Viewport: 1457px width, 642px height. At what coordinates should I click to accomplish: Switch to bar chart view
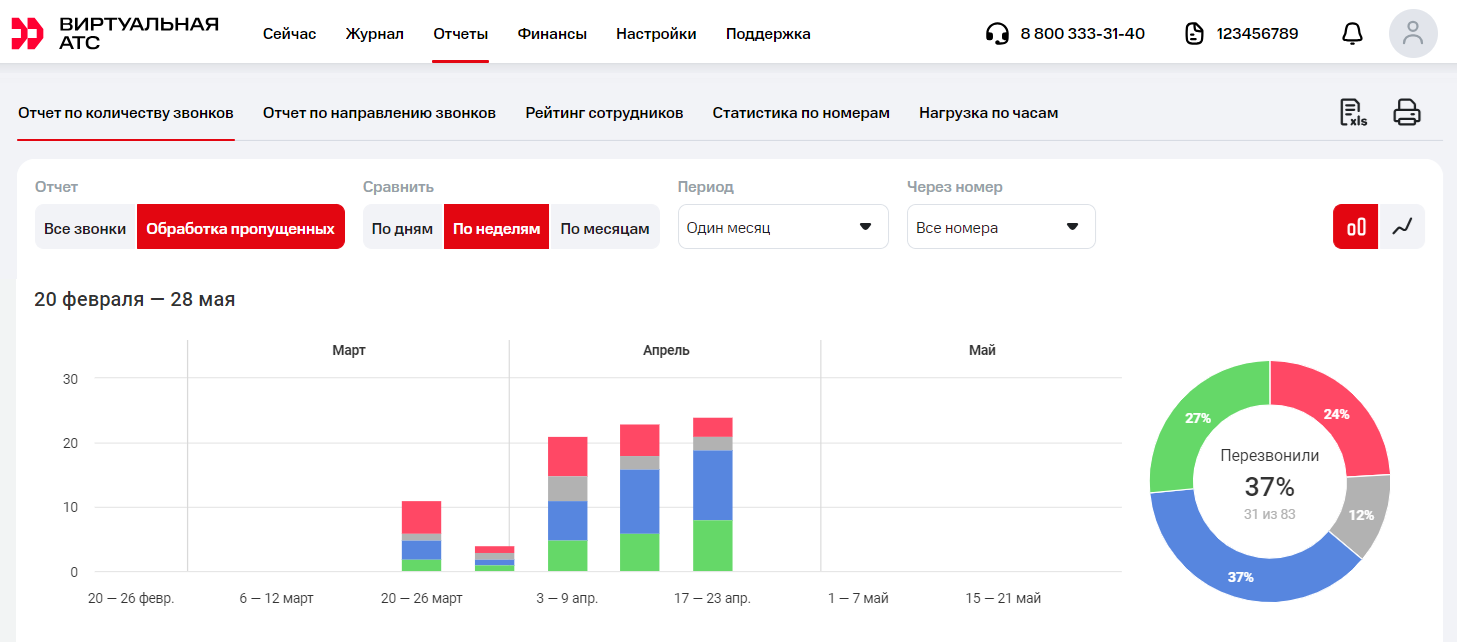(1355, 227)
